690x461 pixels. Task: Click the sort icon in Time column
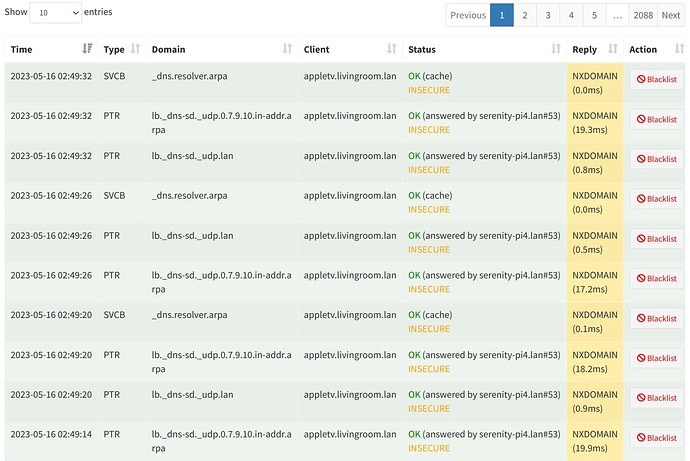(87, 49)
